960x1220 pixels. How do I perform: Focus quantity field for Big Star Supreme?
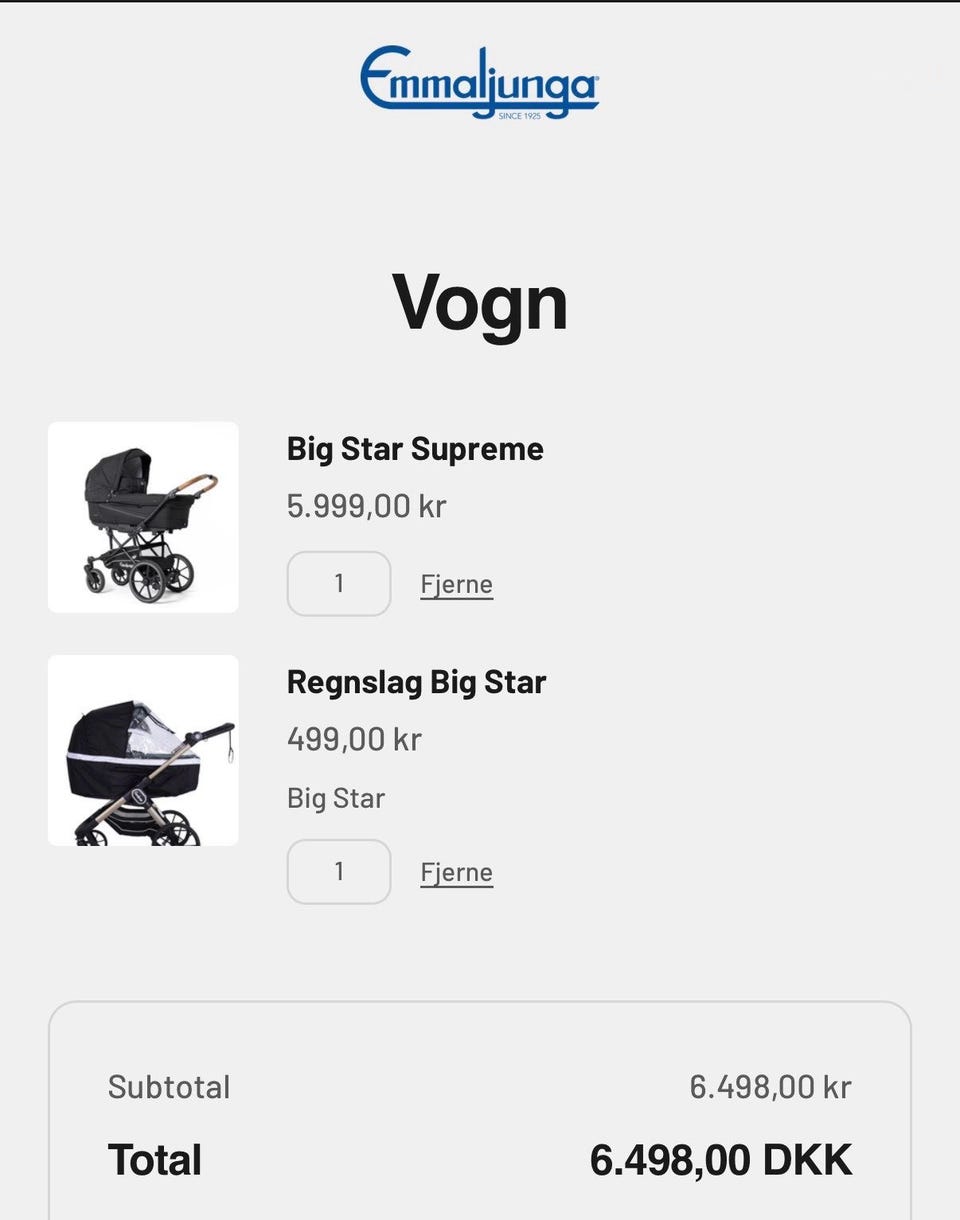tap(339, 584)
